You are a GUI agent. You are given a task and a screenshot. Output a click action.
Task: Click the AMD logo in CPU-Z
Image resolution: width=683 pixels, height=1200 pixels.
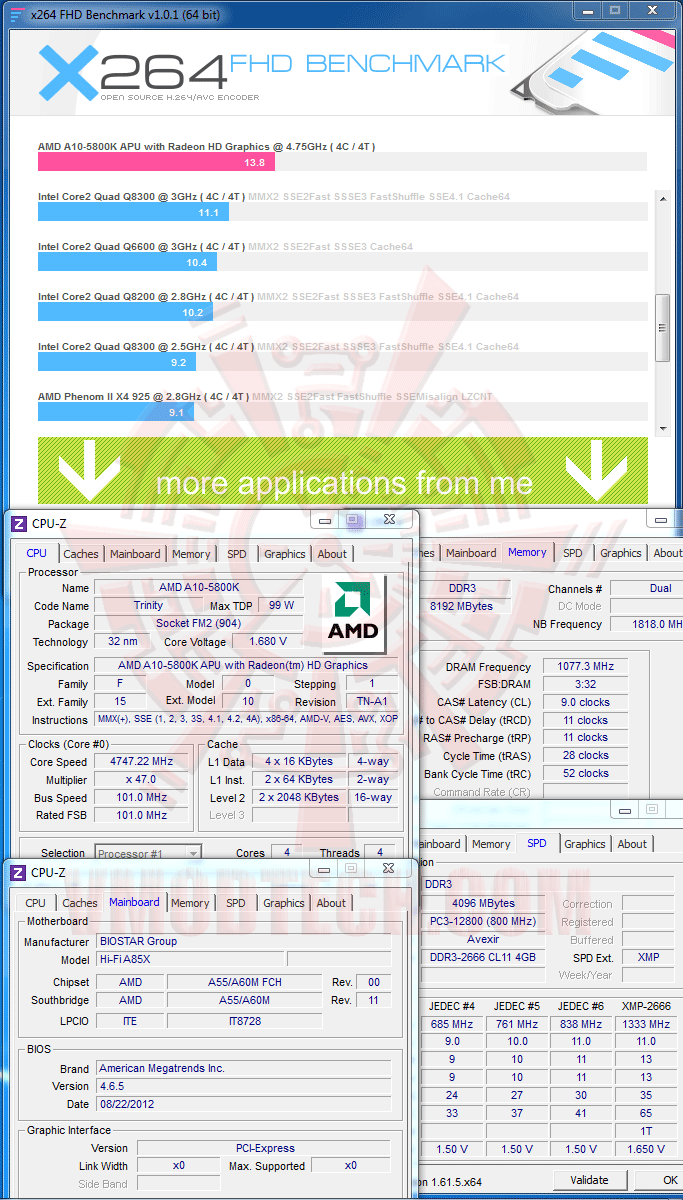(x=353, y=612)
